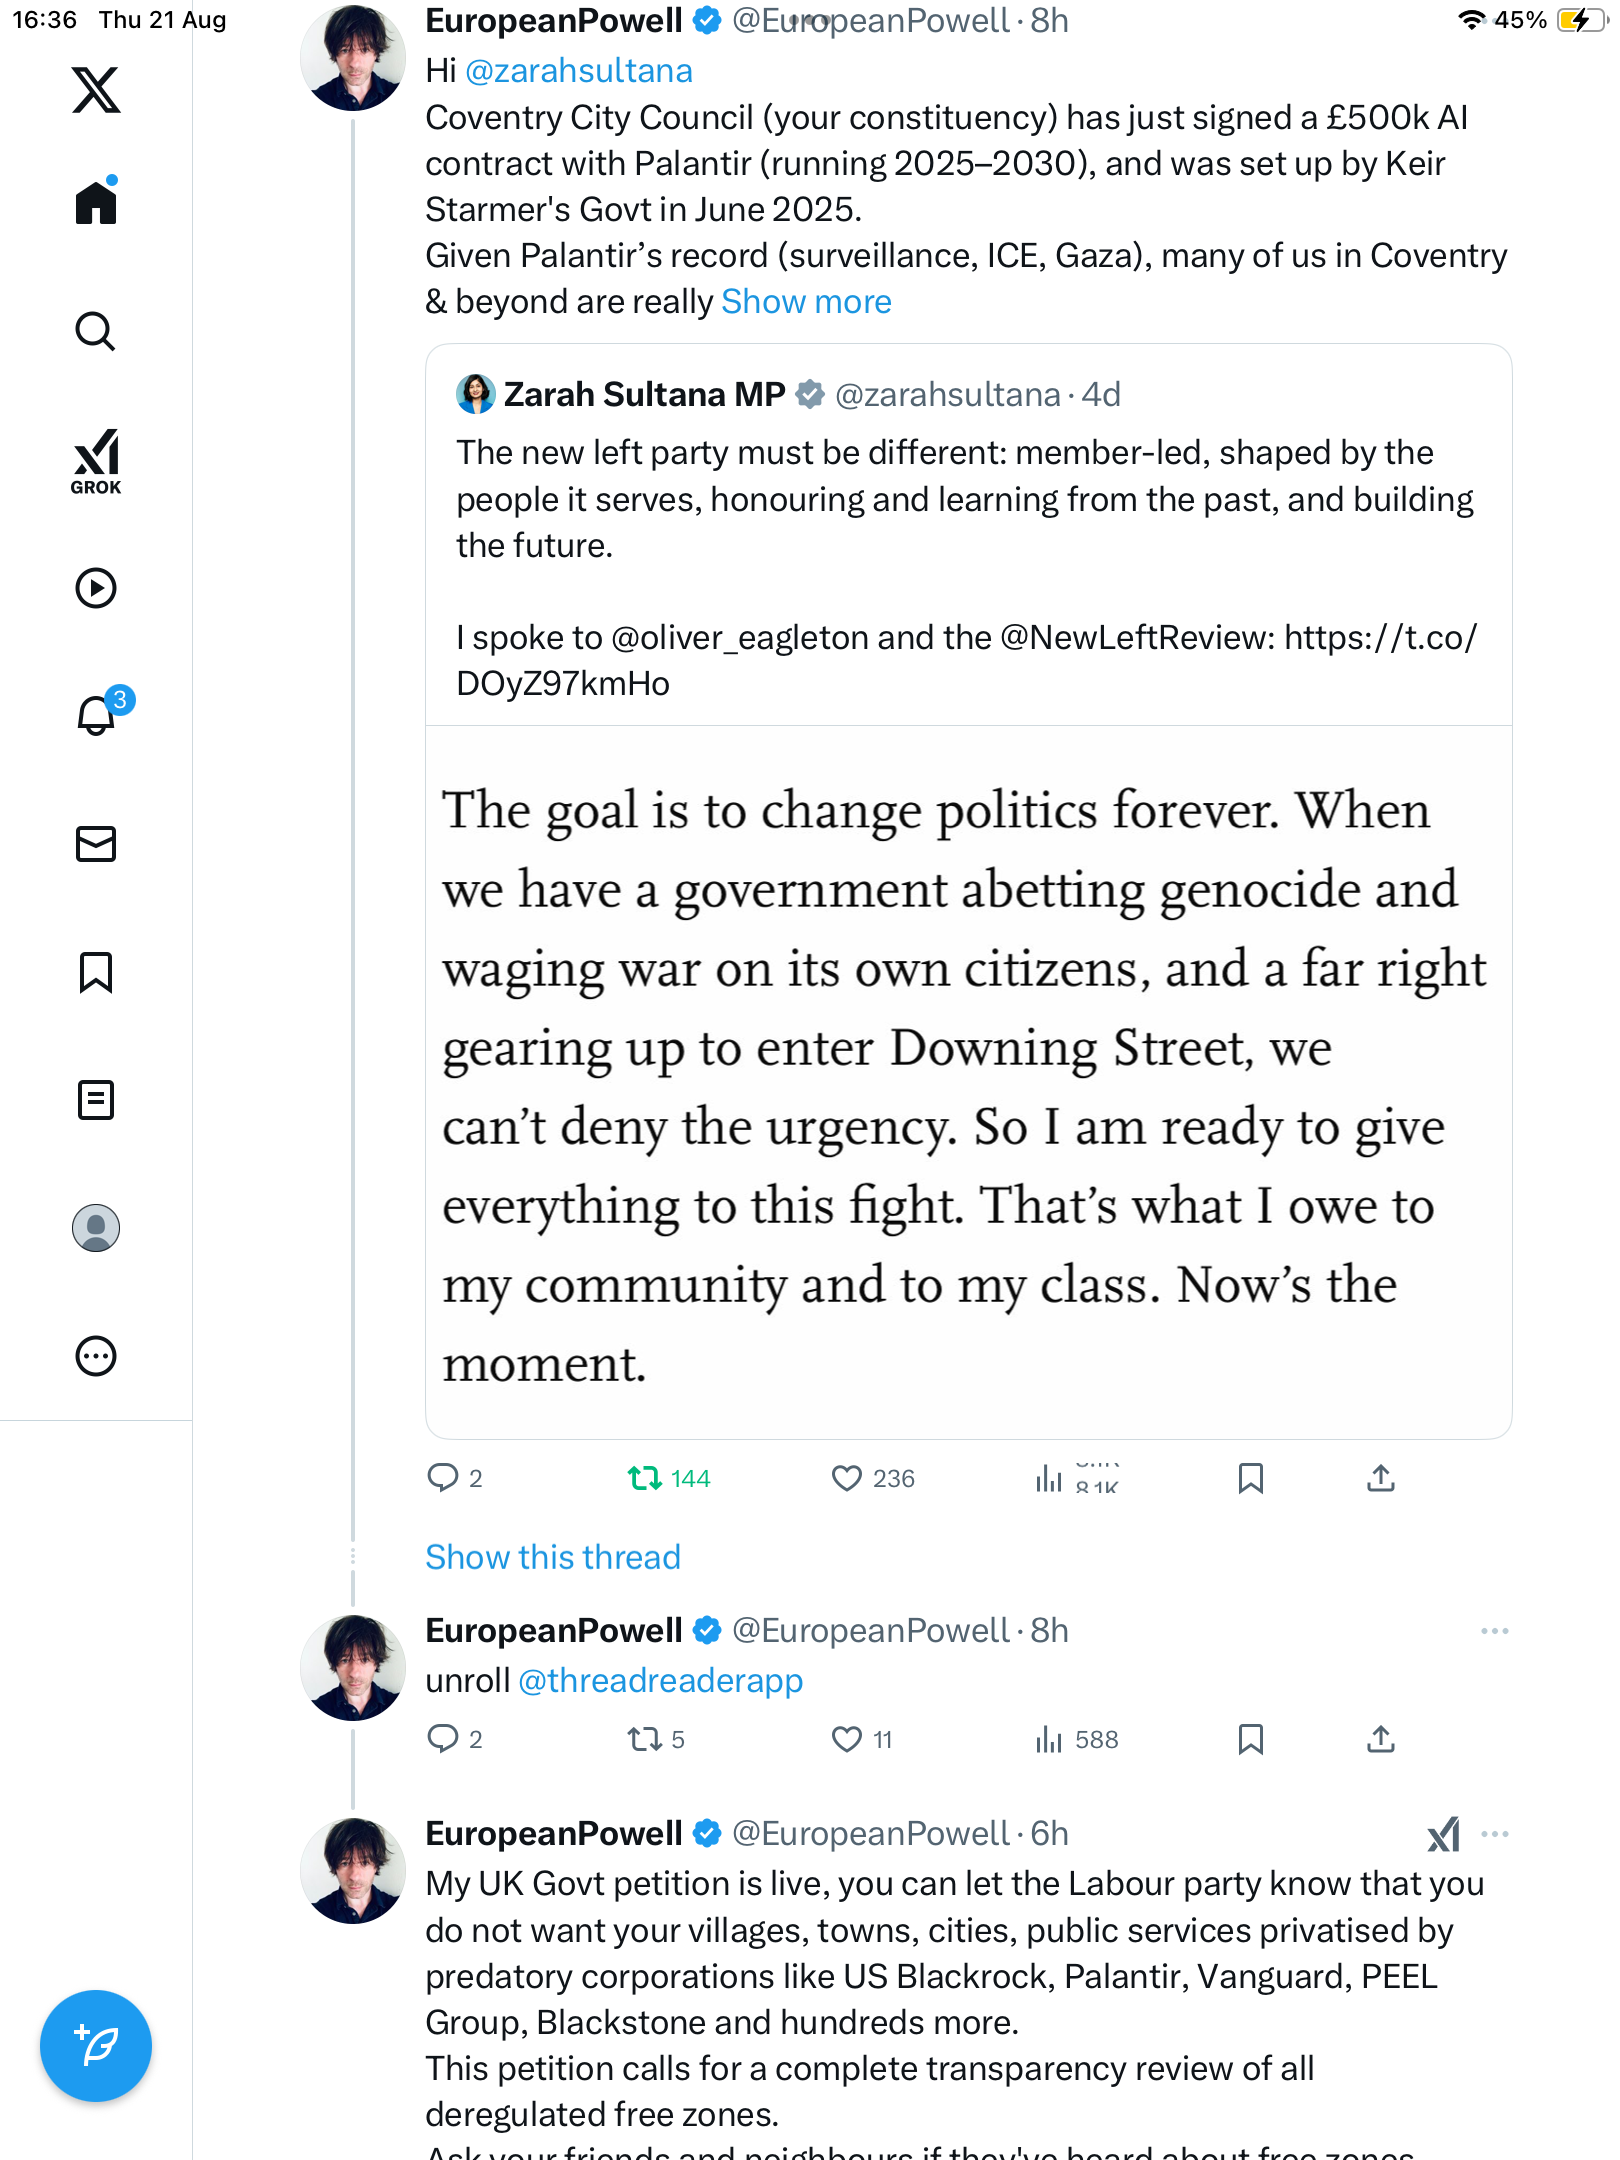Viewport: 1620px width, 2160px height.
Task: Undo repost on the 144-repost tweet
Action: [645, 1478]
